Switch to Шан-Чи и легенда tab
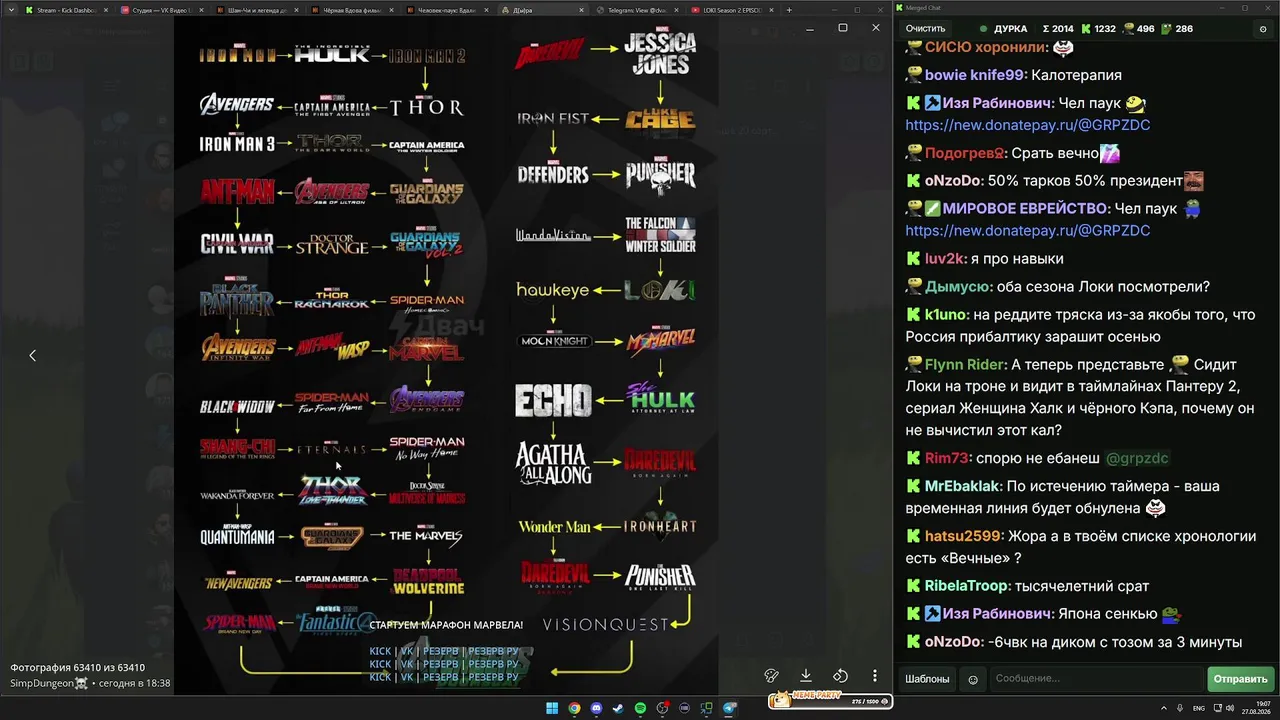 255,10
